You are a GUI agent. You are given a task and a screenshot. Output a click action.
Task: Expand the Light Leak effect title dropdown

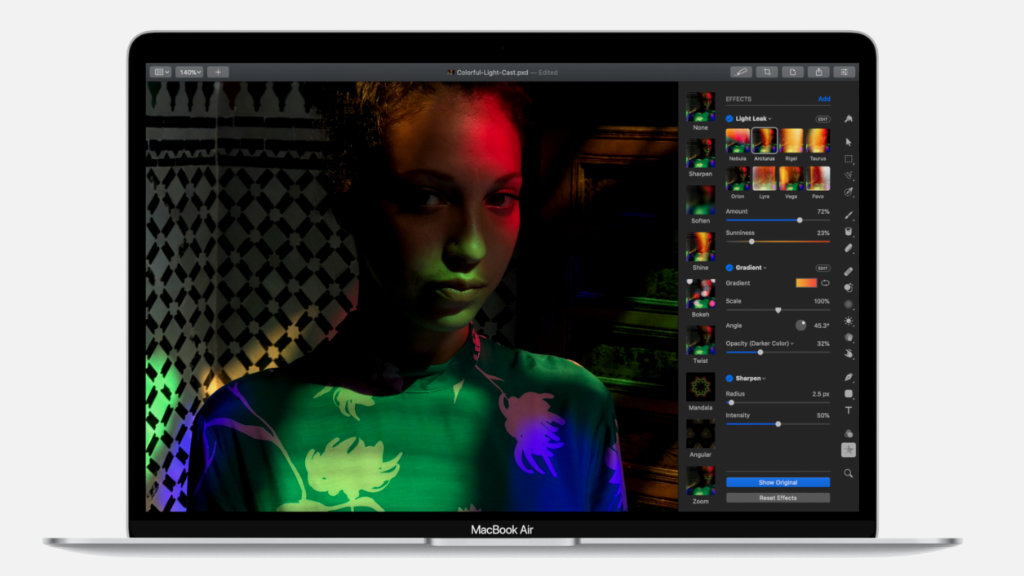(754, 119)
